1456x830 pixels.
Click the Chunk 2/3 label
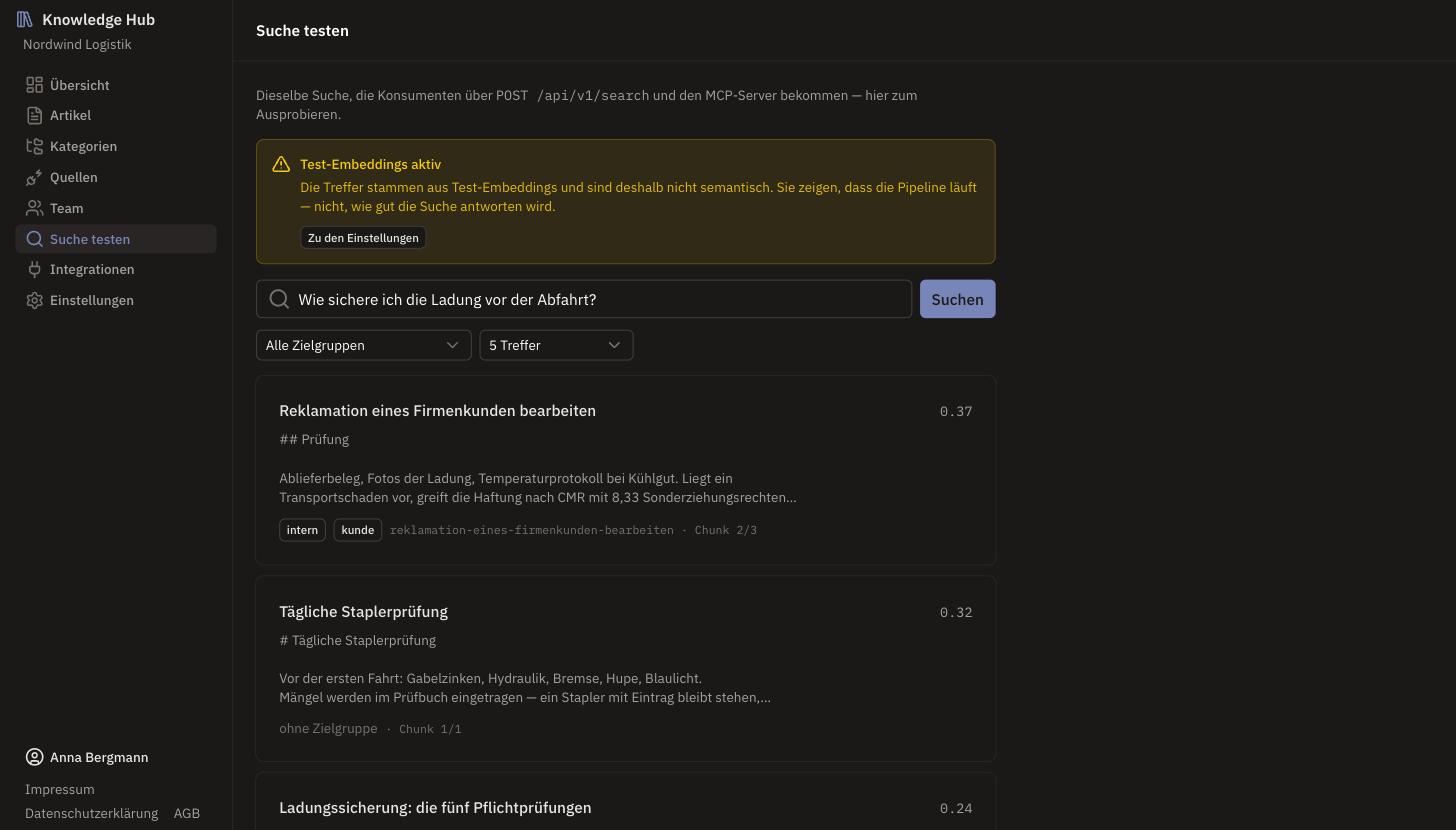[725, 530]
